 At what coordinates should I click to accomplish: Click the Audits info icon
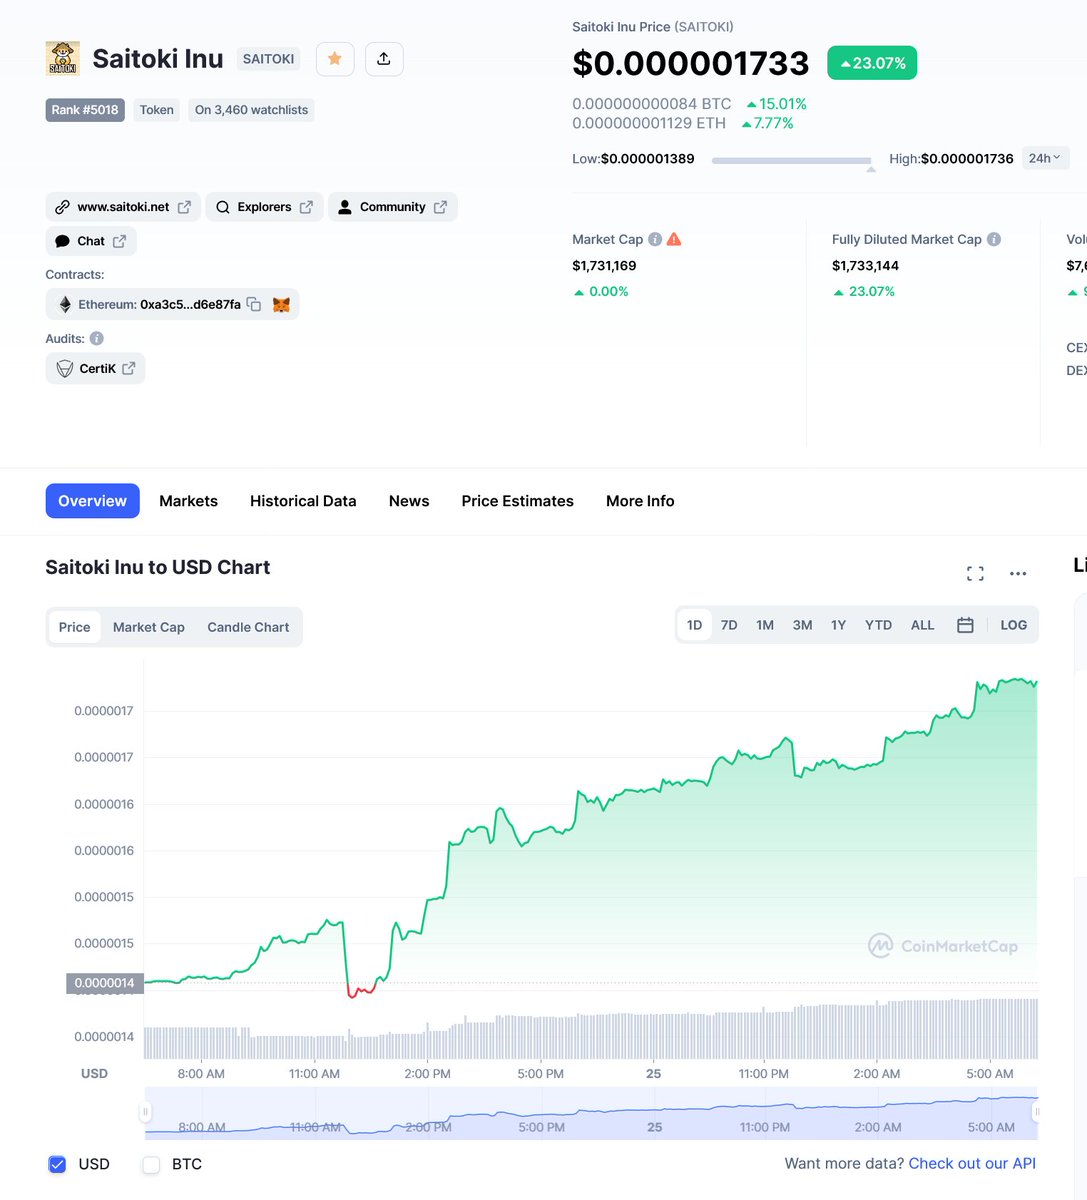97,338
